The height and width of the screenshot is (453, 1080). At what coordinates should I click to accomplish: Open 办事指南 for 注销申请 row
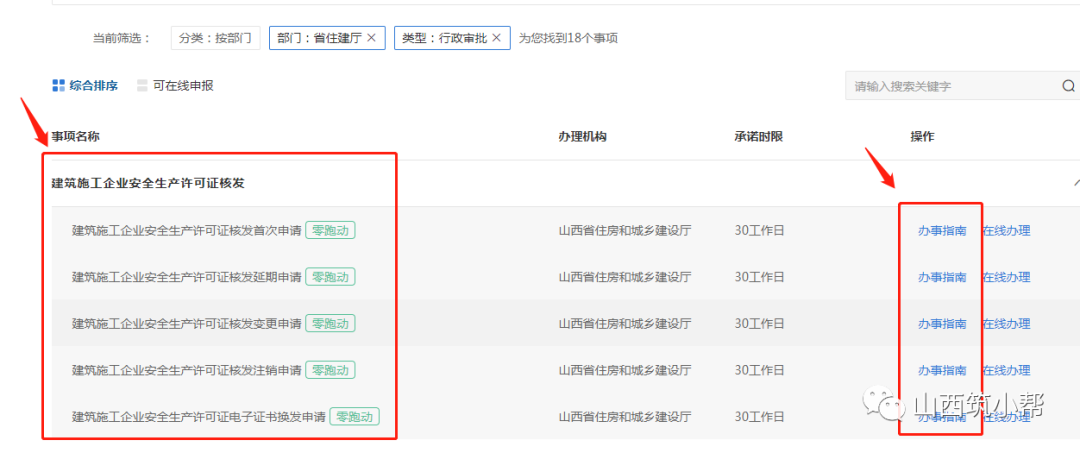coord(942,370)
